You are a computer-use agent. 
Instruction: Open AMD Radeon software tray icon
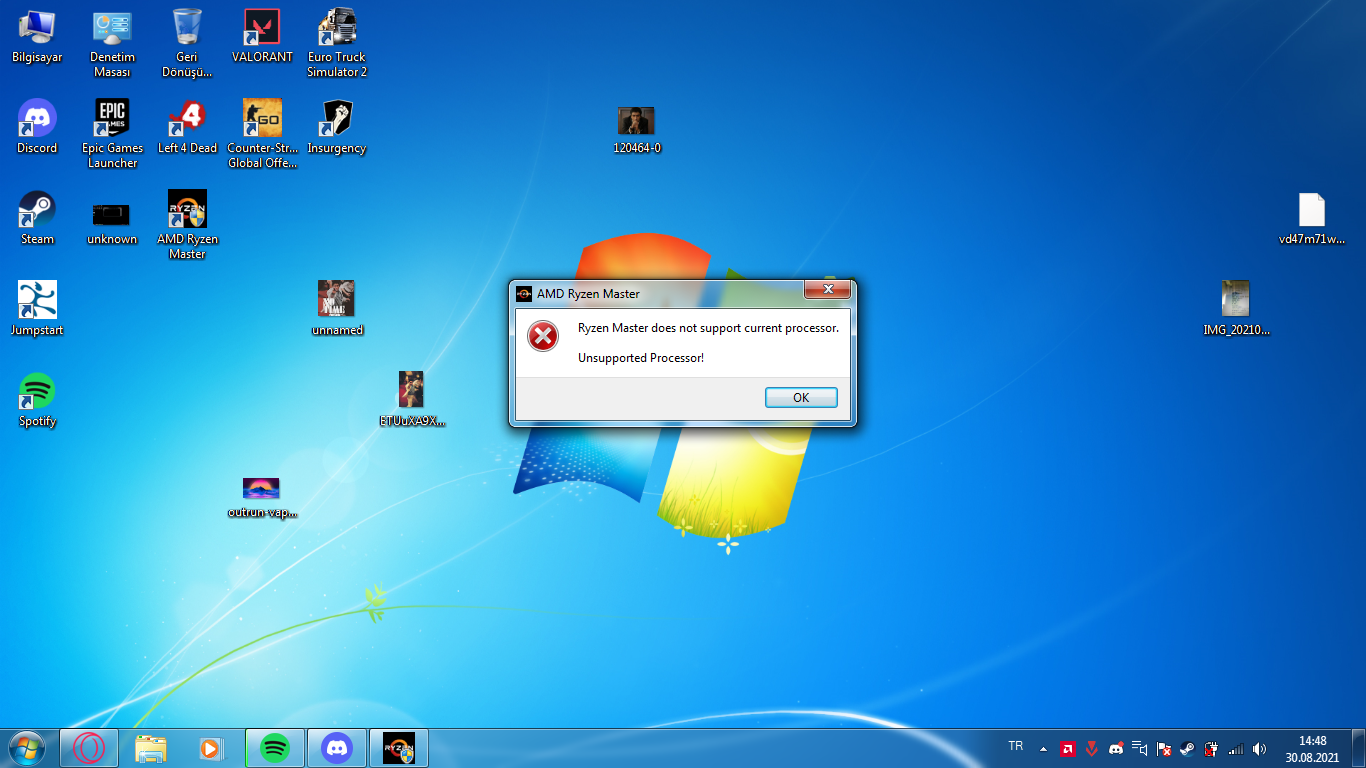(1068, 749)
